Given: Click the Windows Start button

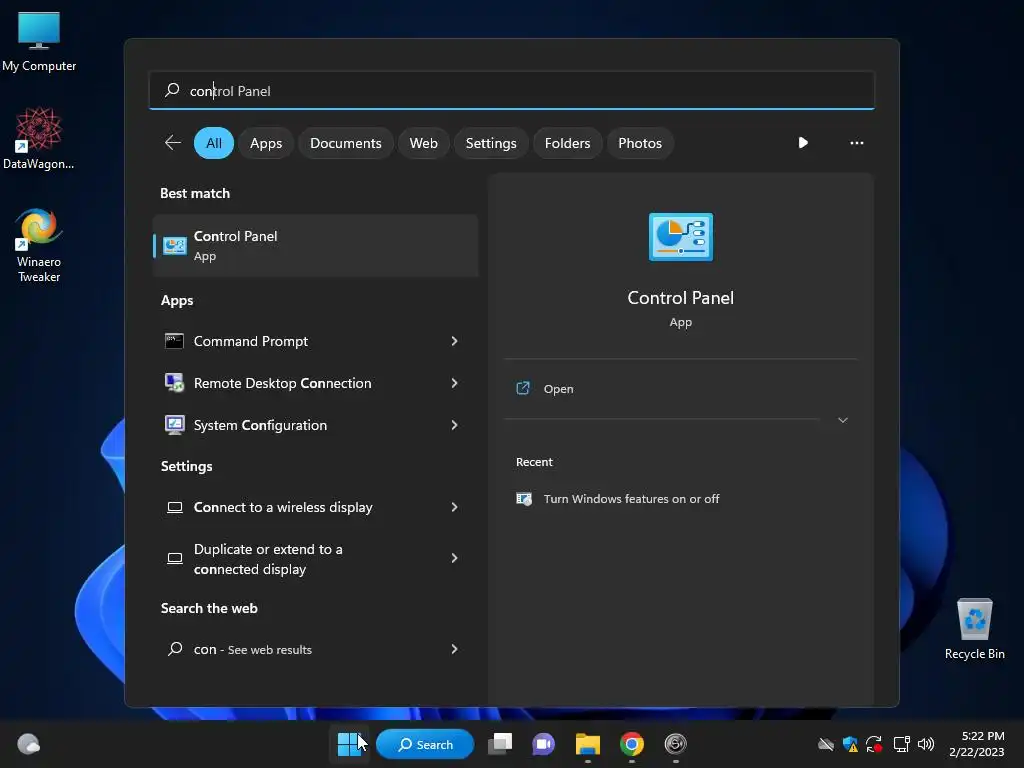Looking at the screenshot, I should pyautogui.click(x=349, y=744).
